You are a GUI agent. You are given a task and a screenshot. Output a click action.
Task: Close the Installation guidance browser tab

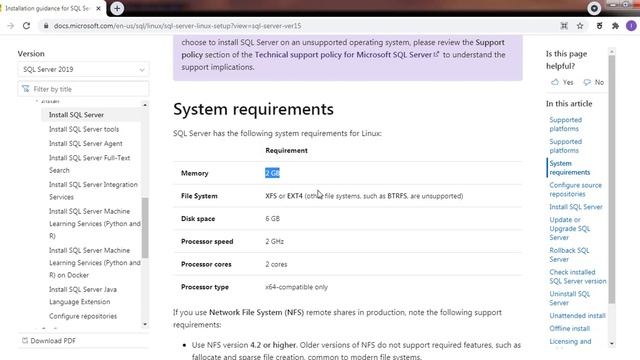click(x=98, y=8)
